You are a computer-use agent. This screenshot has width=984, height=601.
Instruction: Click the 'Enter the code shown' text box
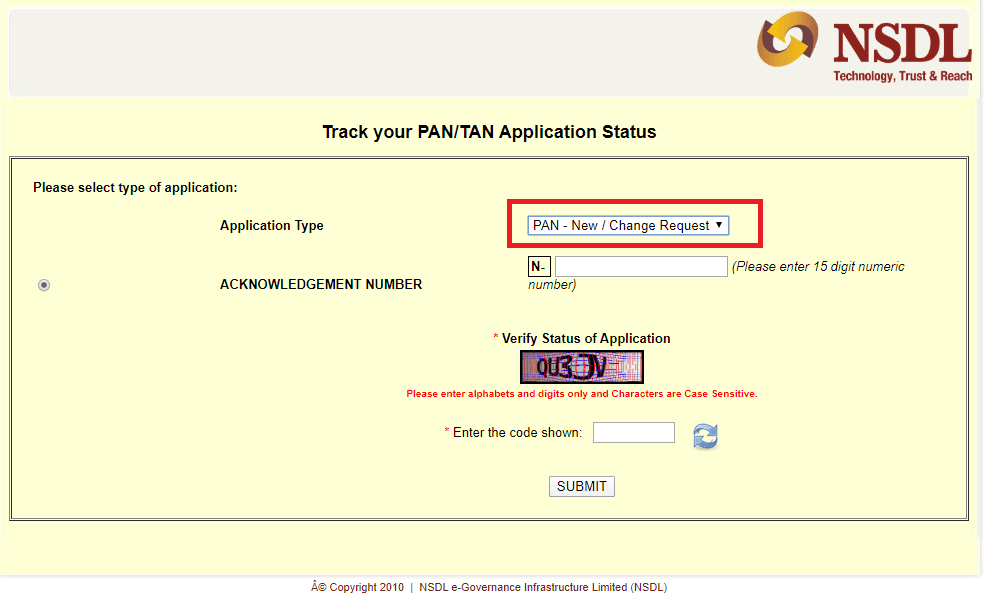633,432
